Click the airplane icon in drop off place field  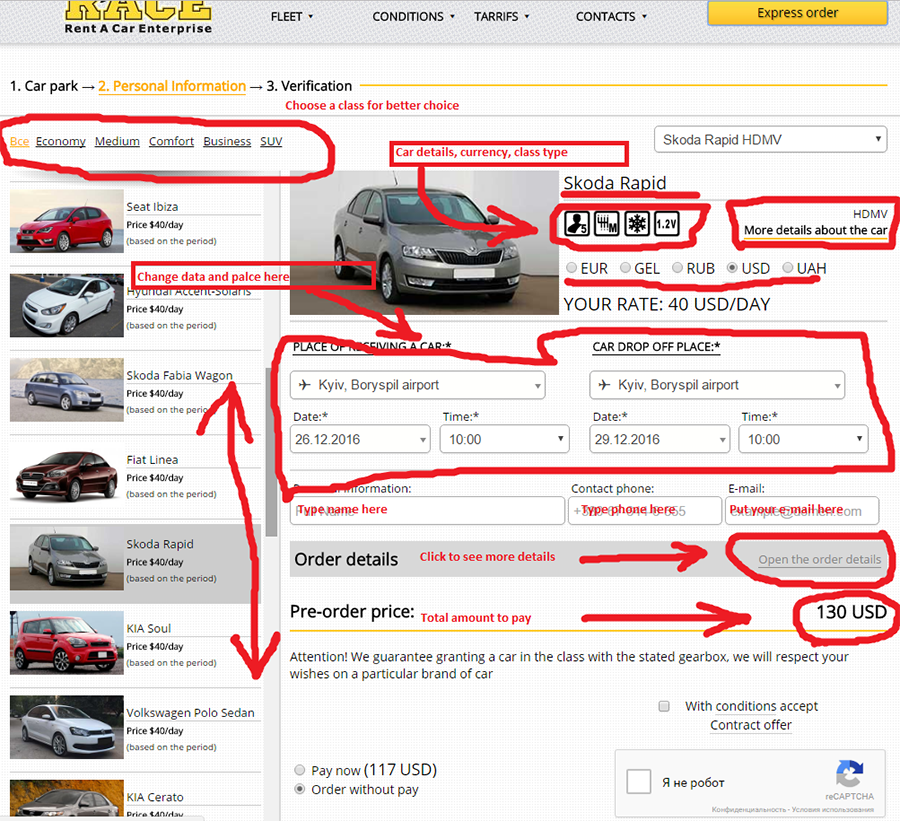(x=606, y=385)
